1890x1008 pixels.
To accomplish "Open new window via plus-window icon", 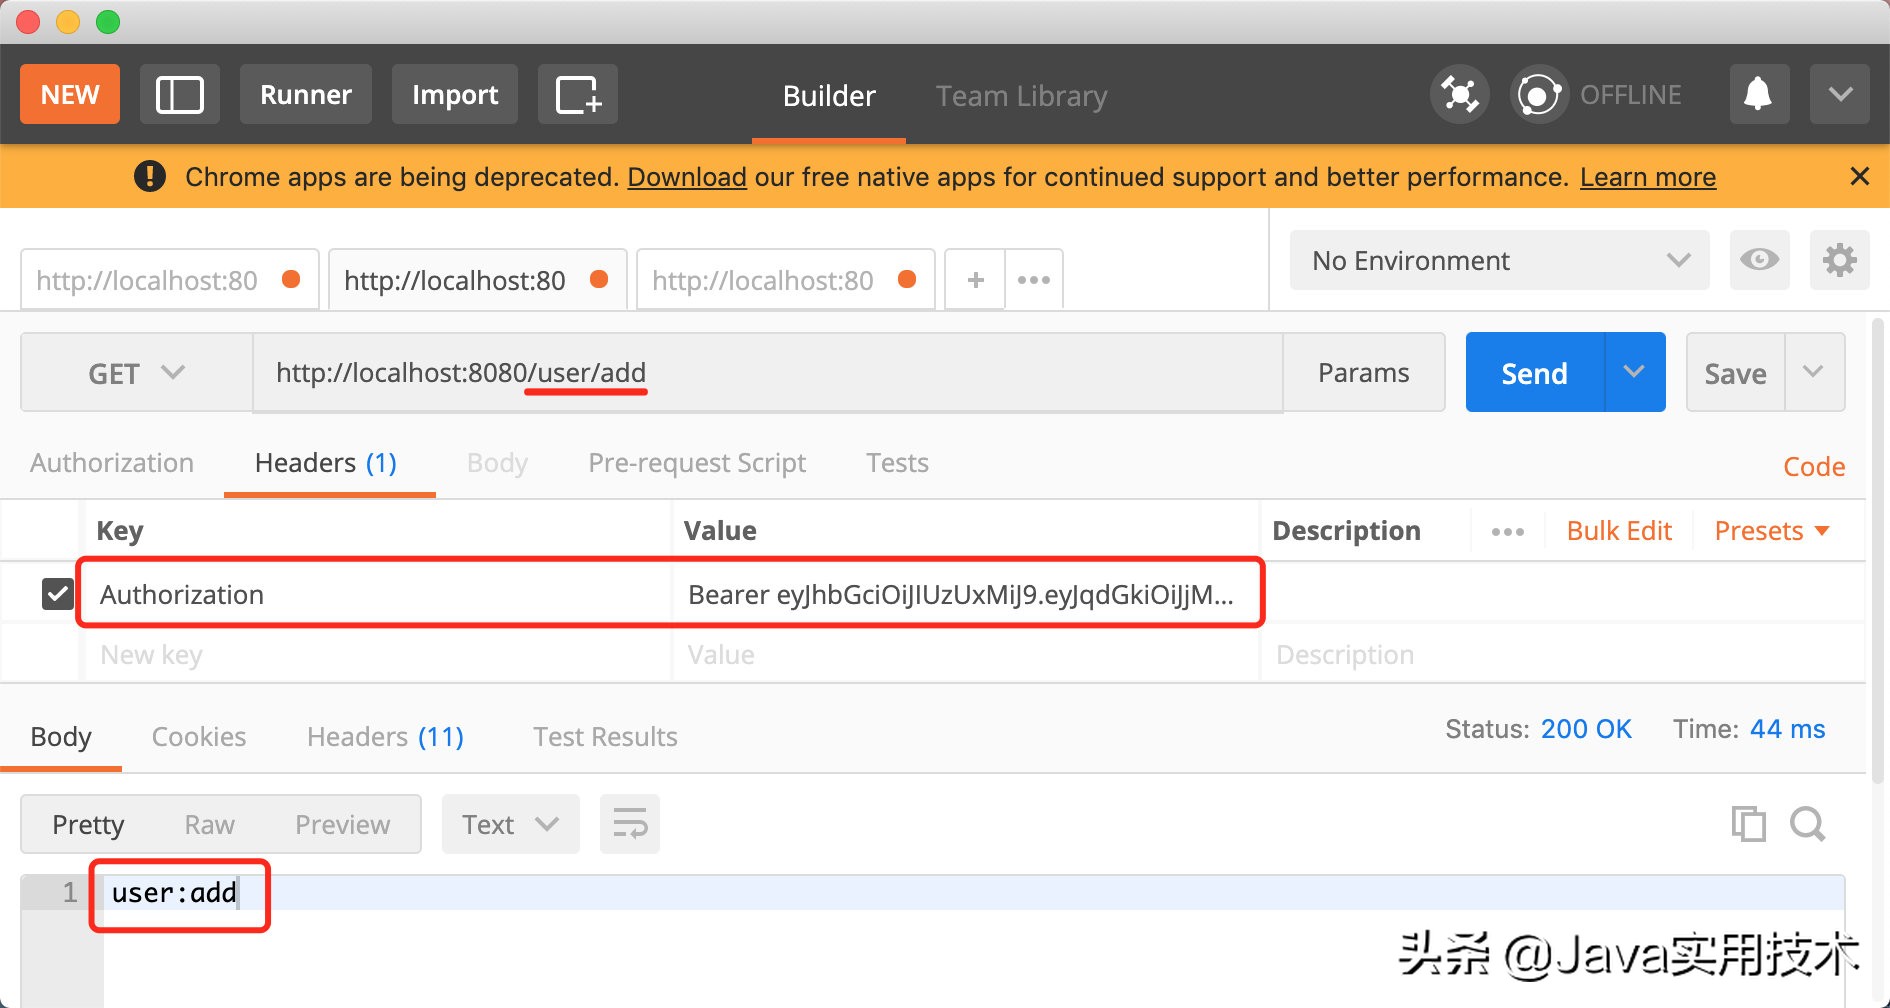I will click(x=577, y=95).
